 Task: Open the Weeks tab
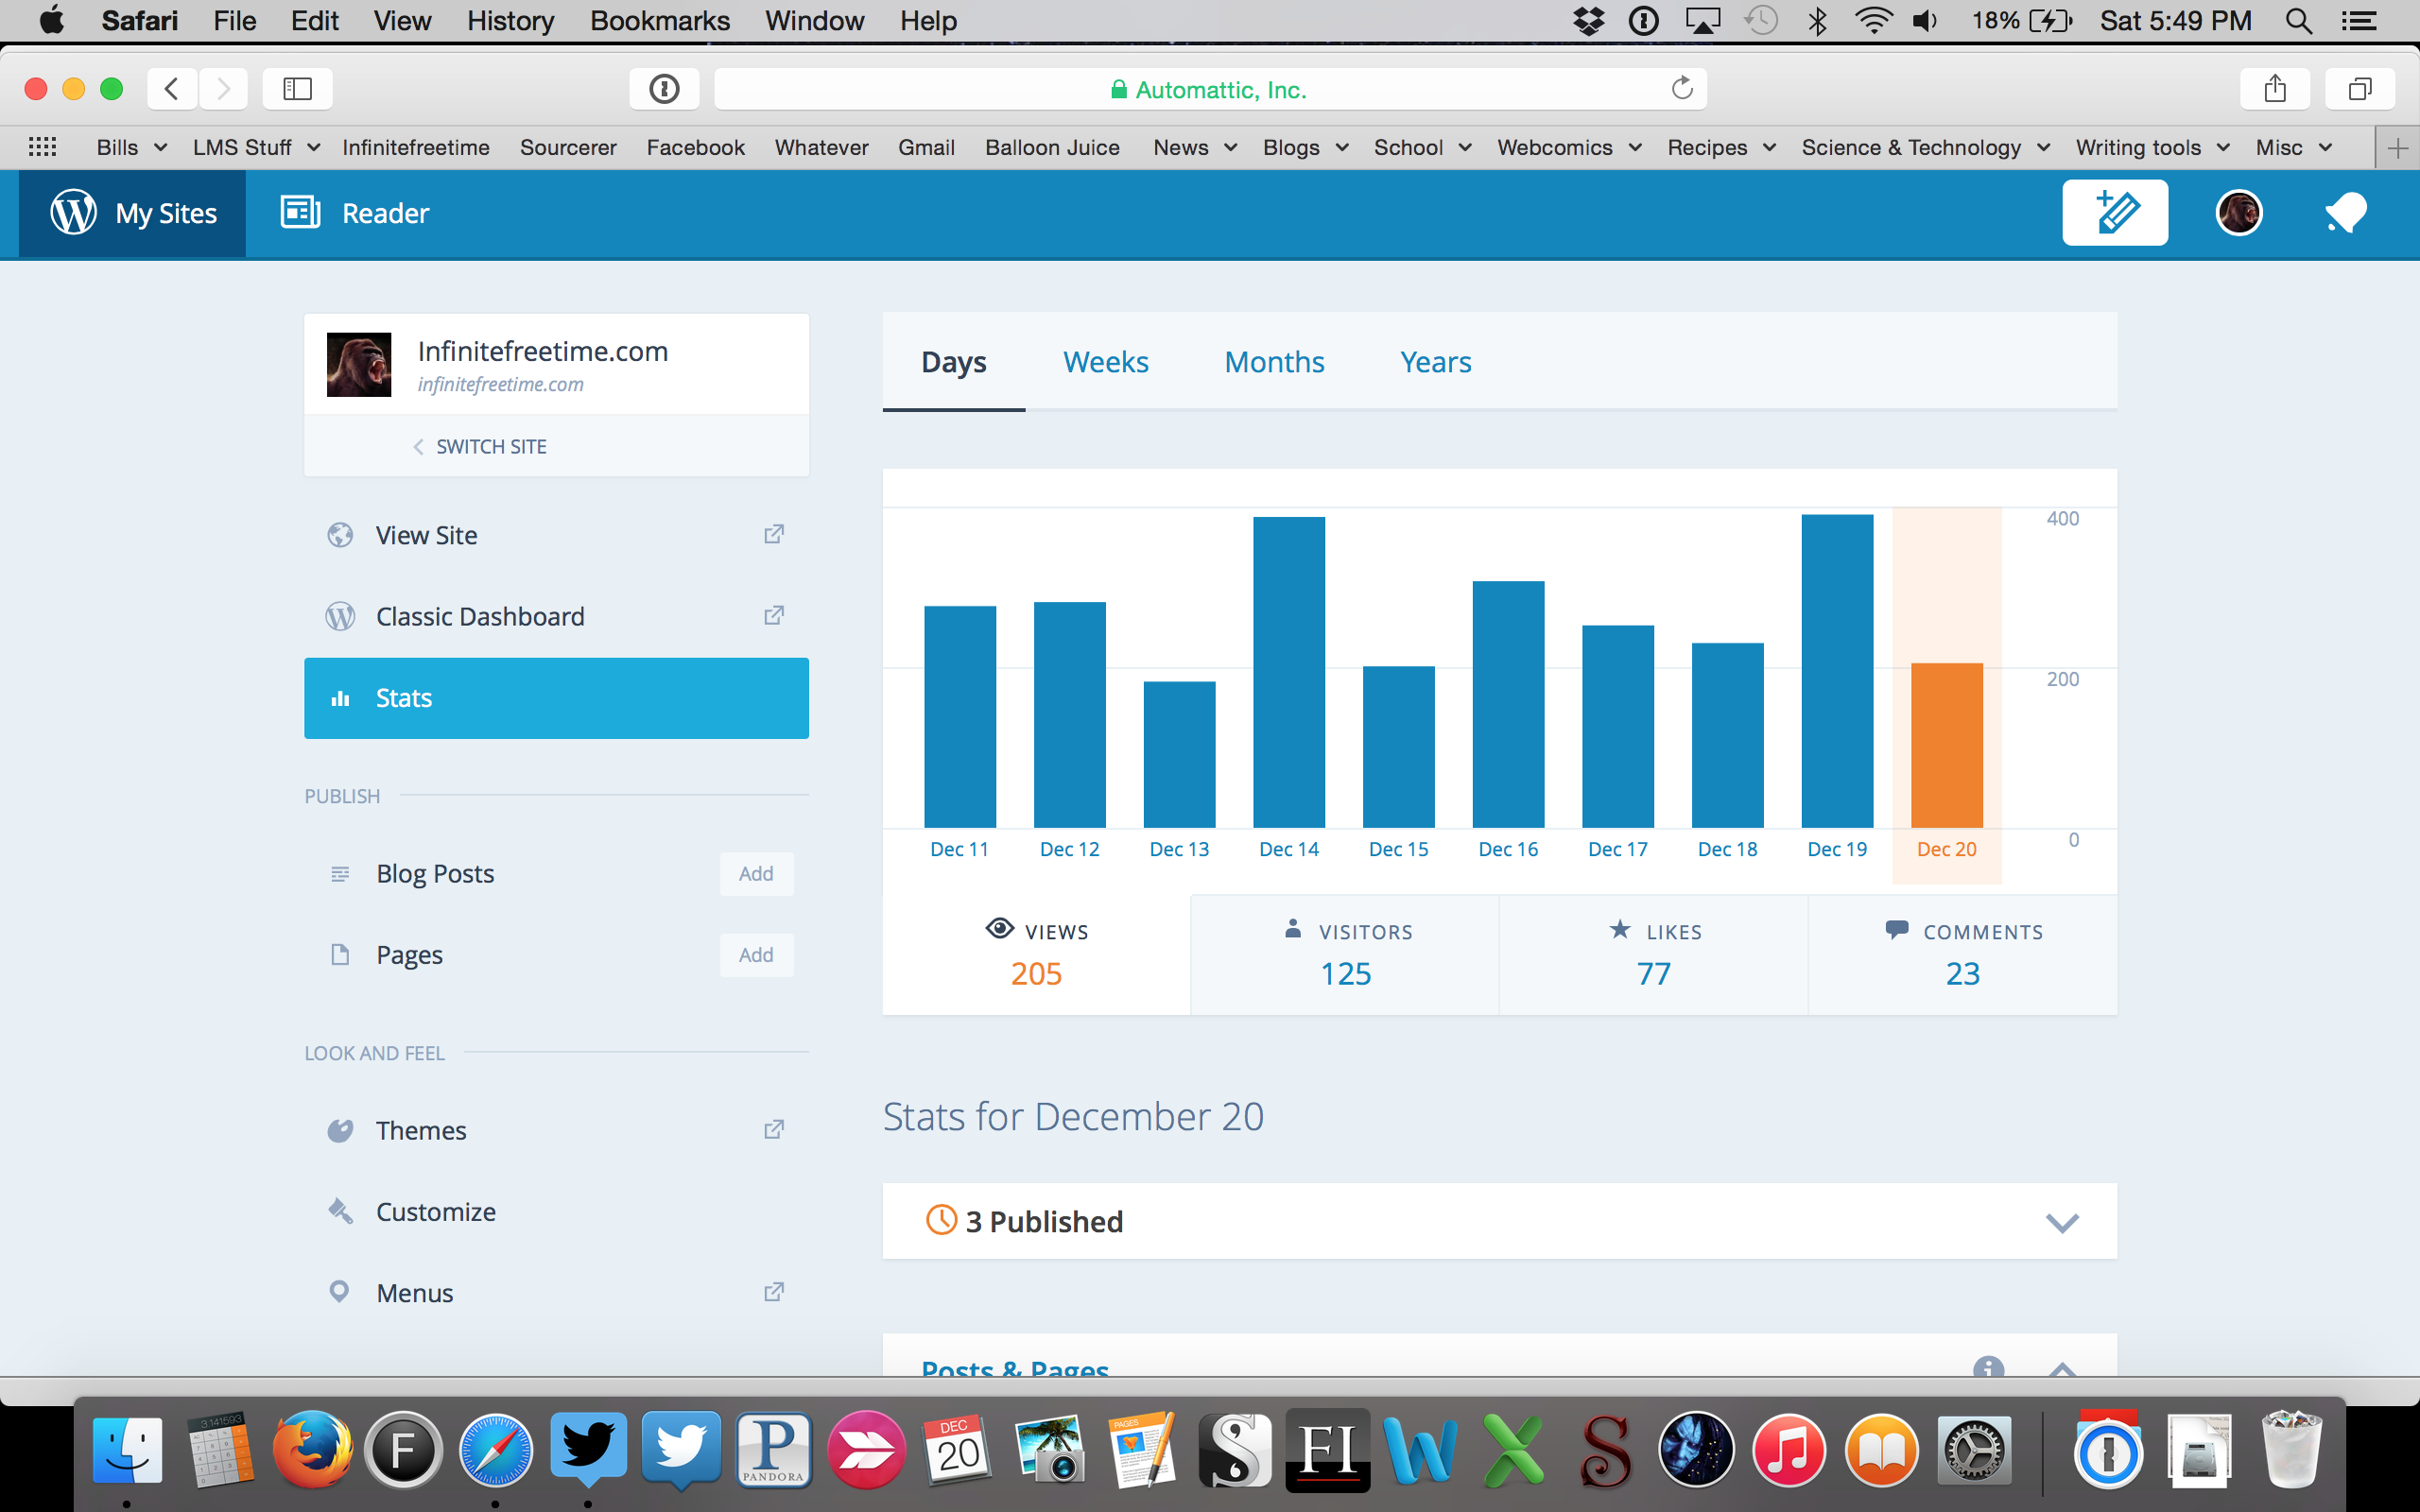pyautogui.click(x=1105, y=362)
